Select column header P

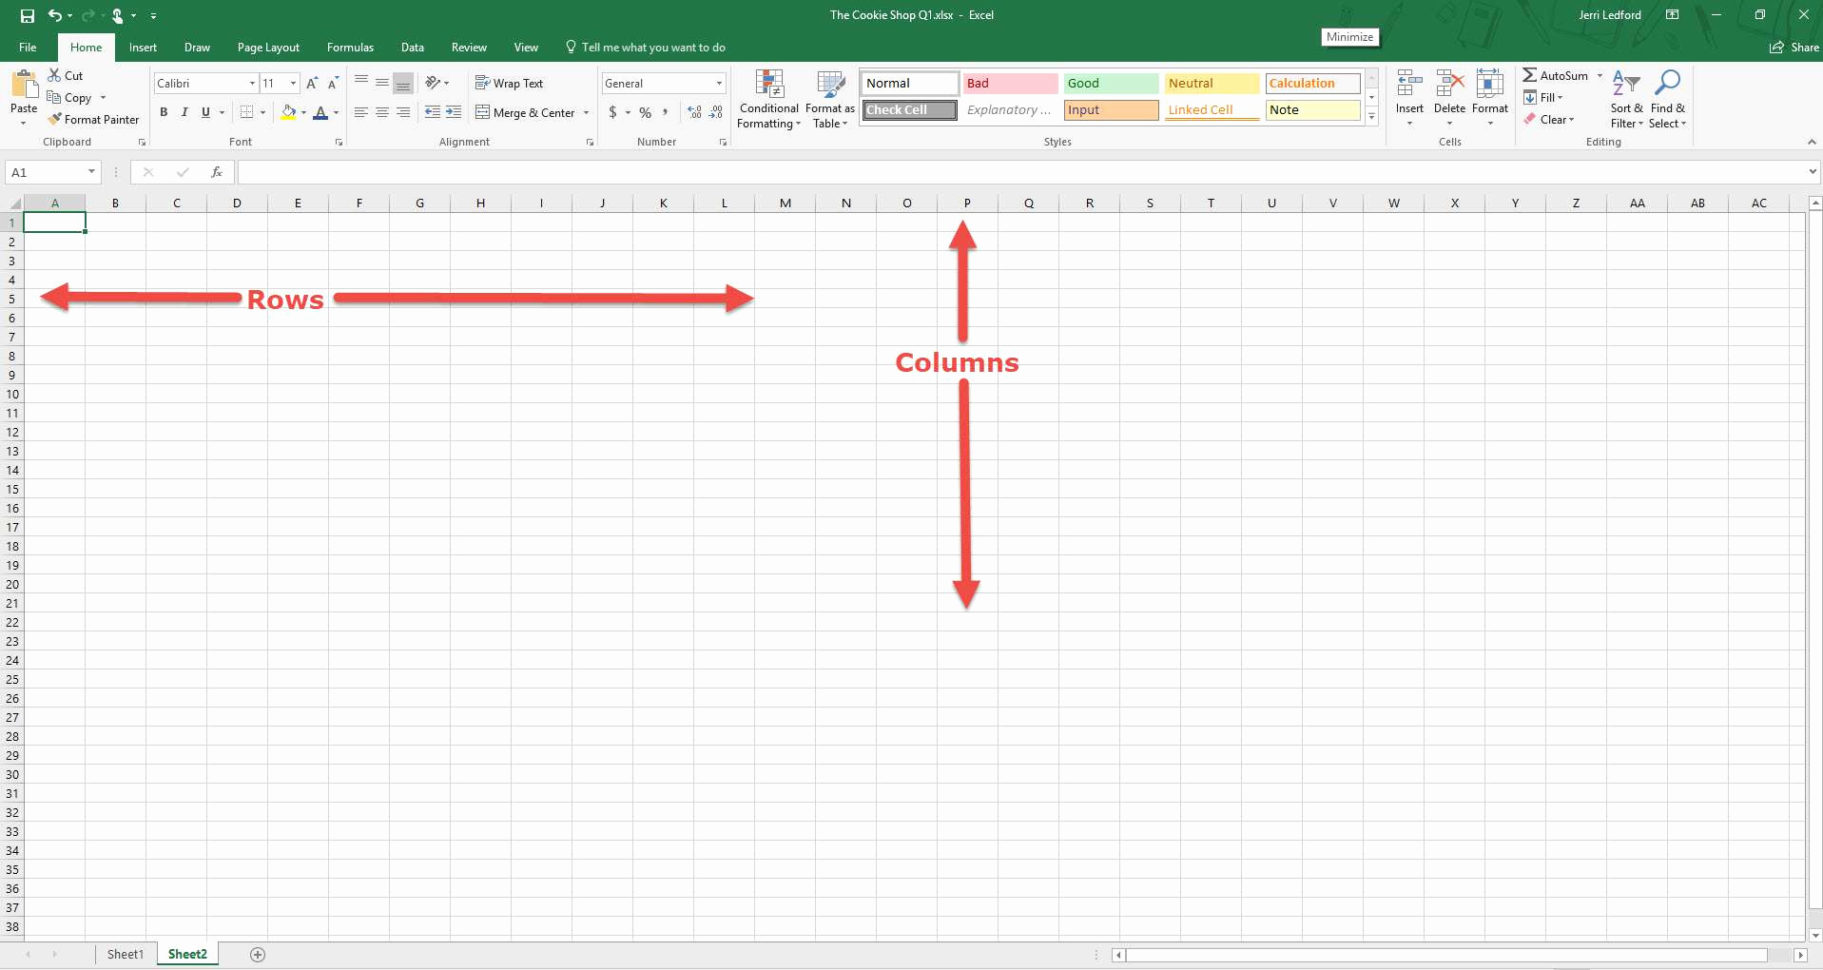pyautogui.click(x=967, y=203)
